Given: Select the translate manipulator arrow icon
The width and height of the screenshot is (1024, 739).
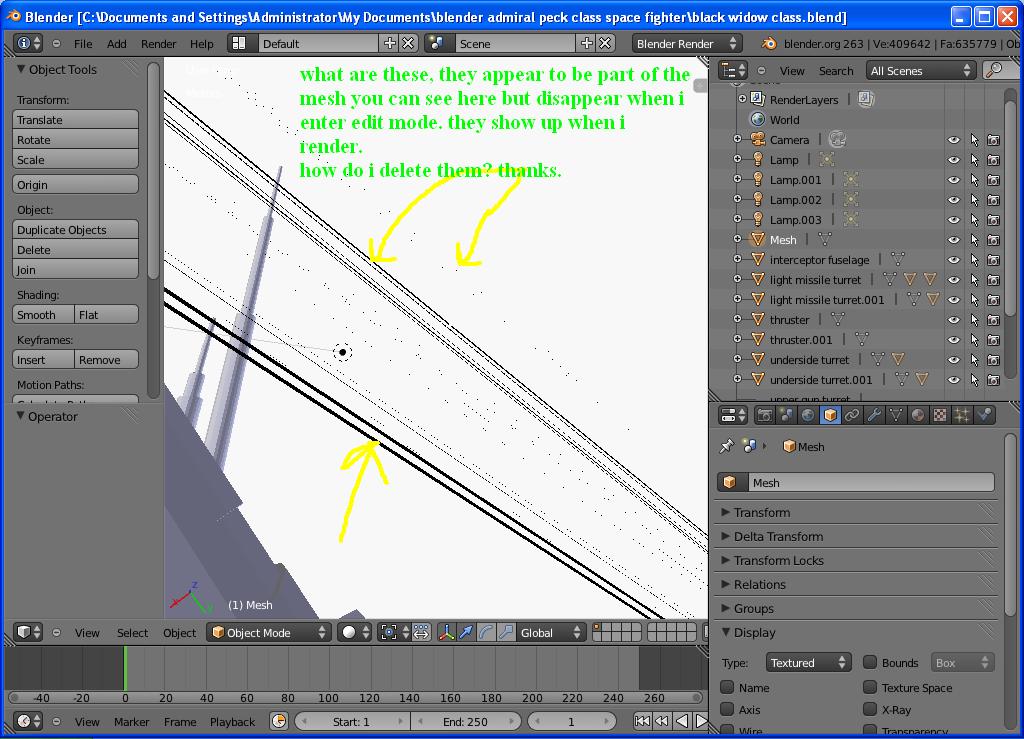Looking at the screenshot, I should (466, 633).
